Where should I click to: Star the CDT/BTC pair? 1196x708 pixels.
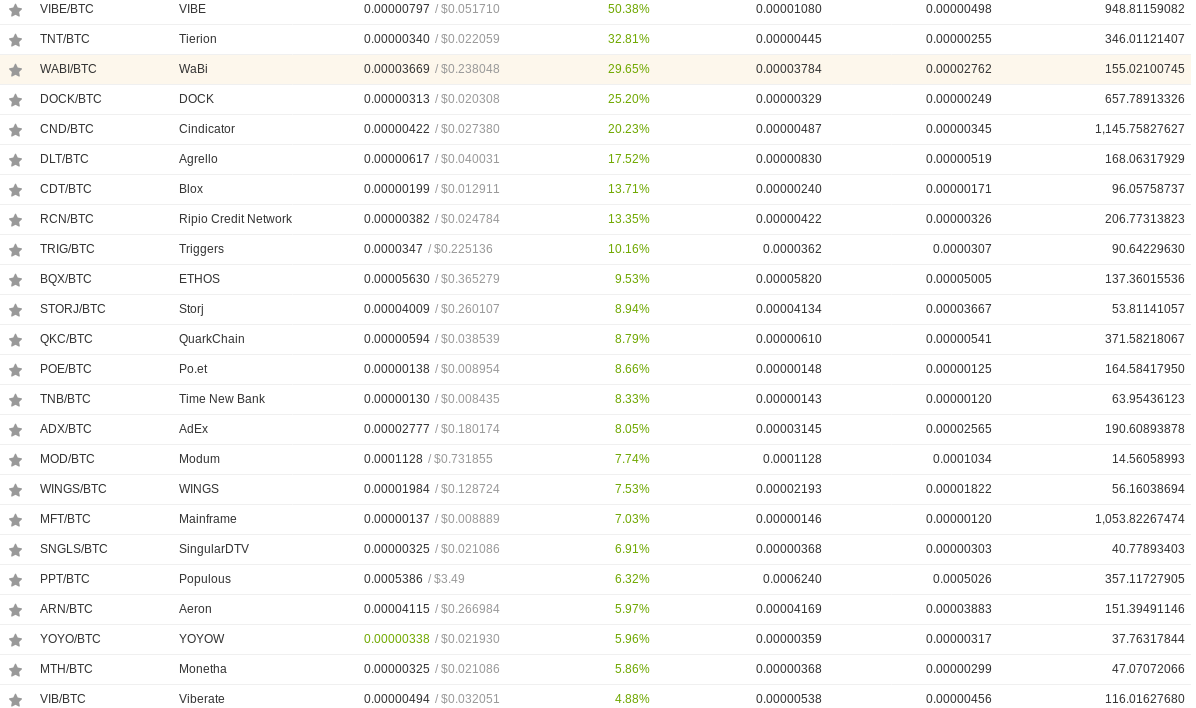tap(15, 190)
